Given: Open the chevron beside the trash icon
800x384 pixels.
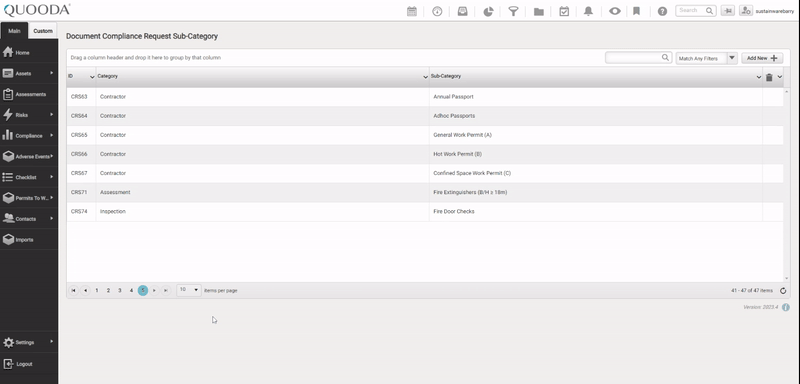Looking at the screenshot, I should (780, 77).
